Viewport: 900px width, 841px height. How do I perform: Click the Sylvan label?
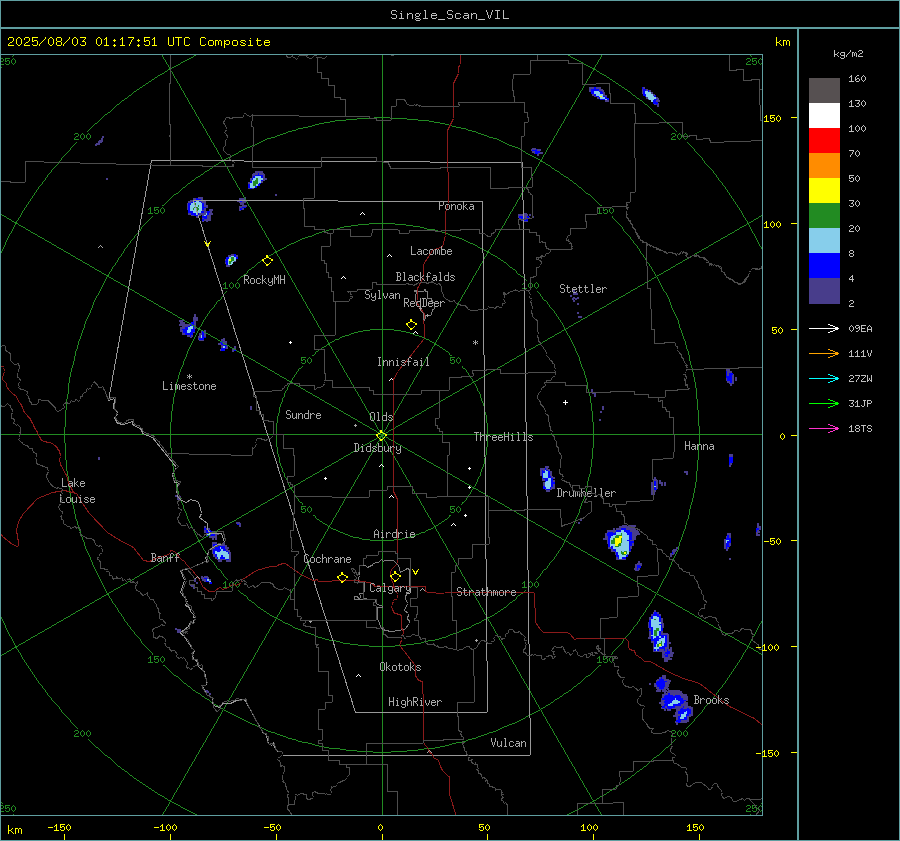tap(382, 295)
